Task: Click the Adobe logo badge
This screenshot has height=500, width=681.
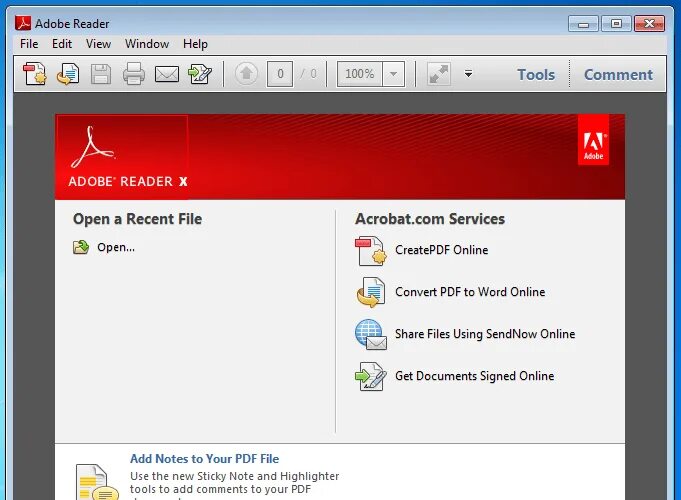Action: coord(593,139)
